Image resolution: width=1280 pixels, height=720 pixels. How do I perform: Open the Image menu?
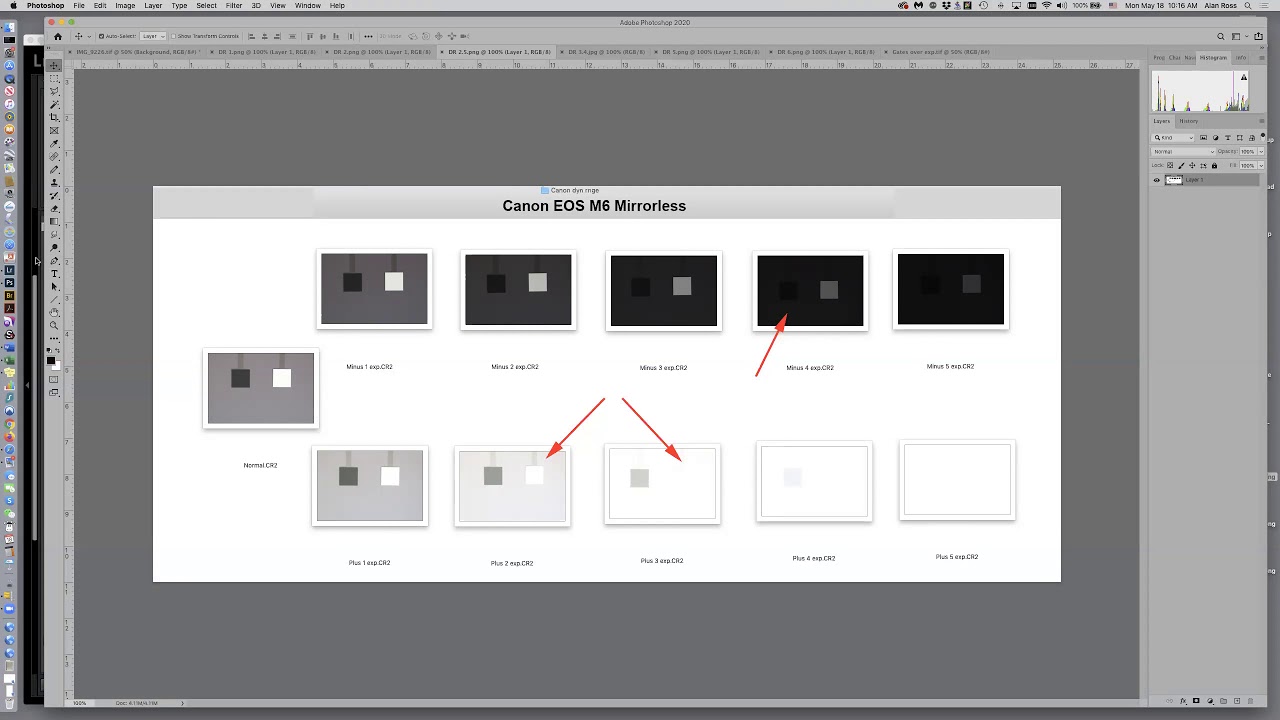125,6
